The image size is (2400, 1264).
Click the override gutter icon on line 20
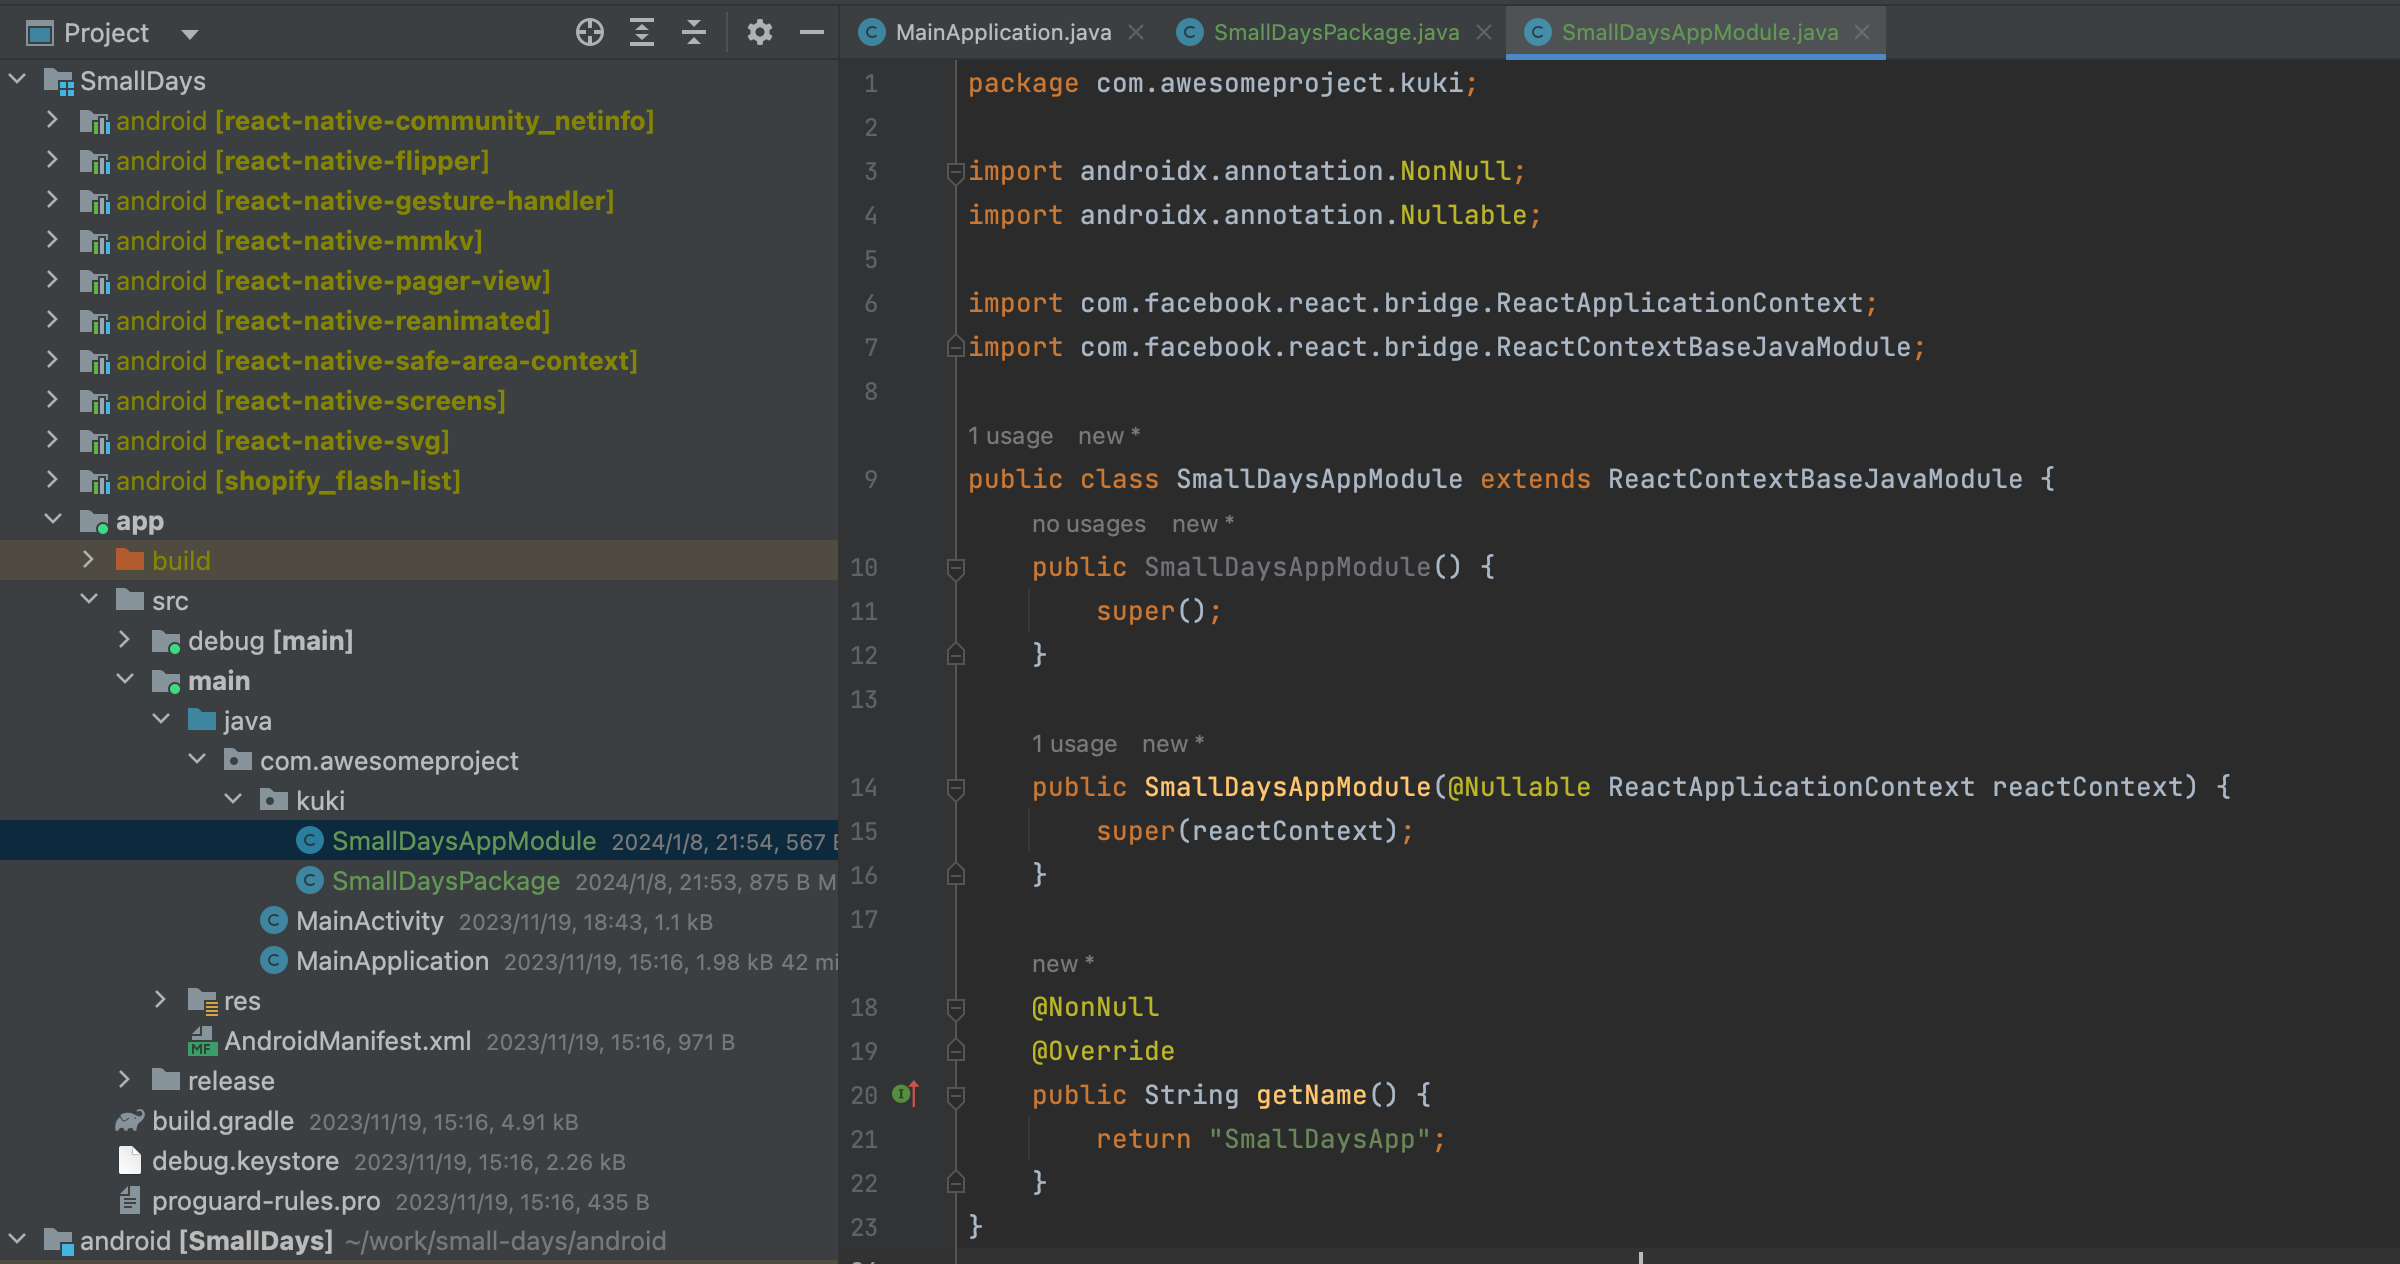point(905,1094)
